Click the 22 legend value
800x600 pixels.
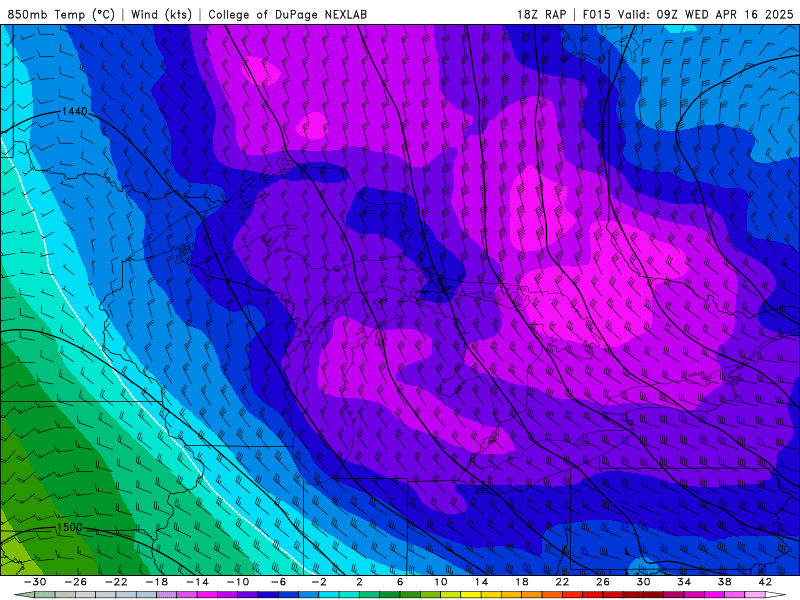(562, 582)
